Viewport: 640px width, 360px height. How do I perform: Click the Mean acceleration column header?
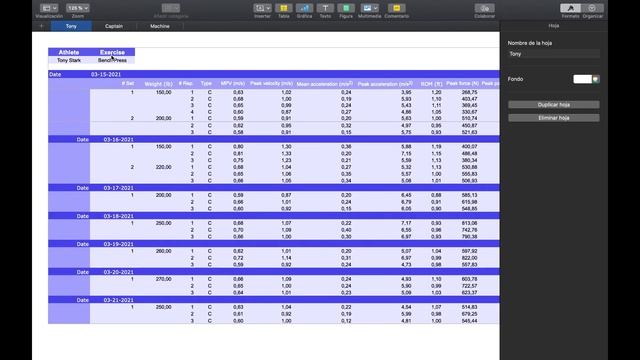pos(324,84)
